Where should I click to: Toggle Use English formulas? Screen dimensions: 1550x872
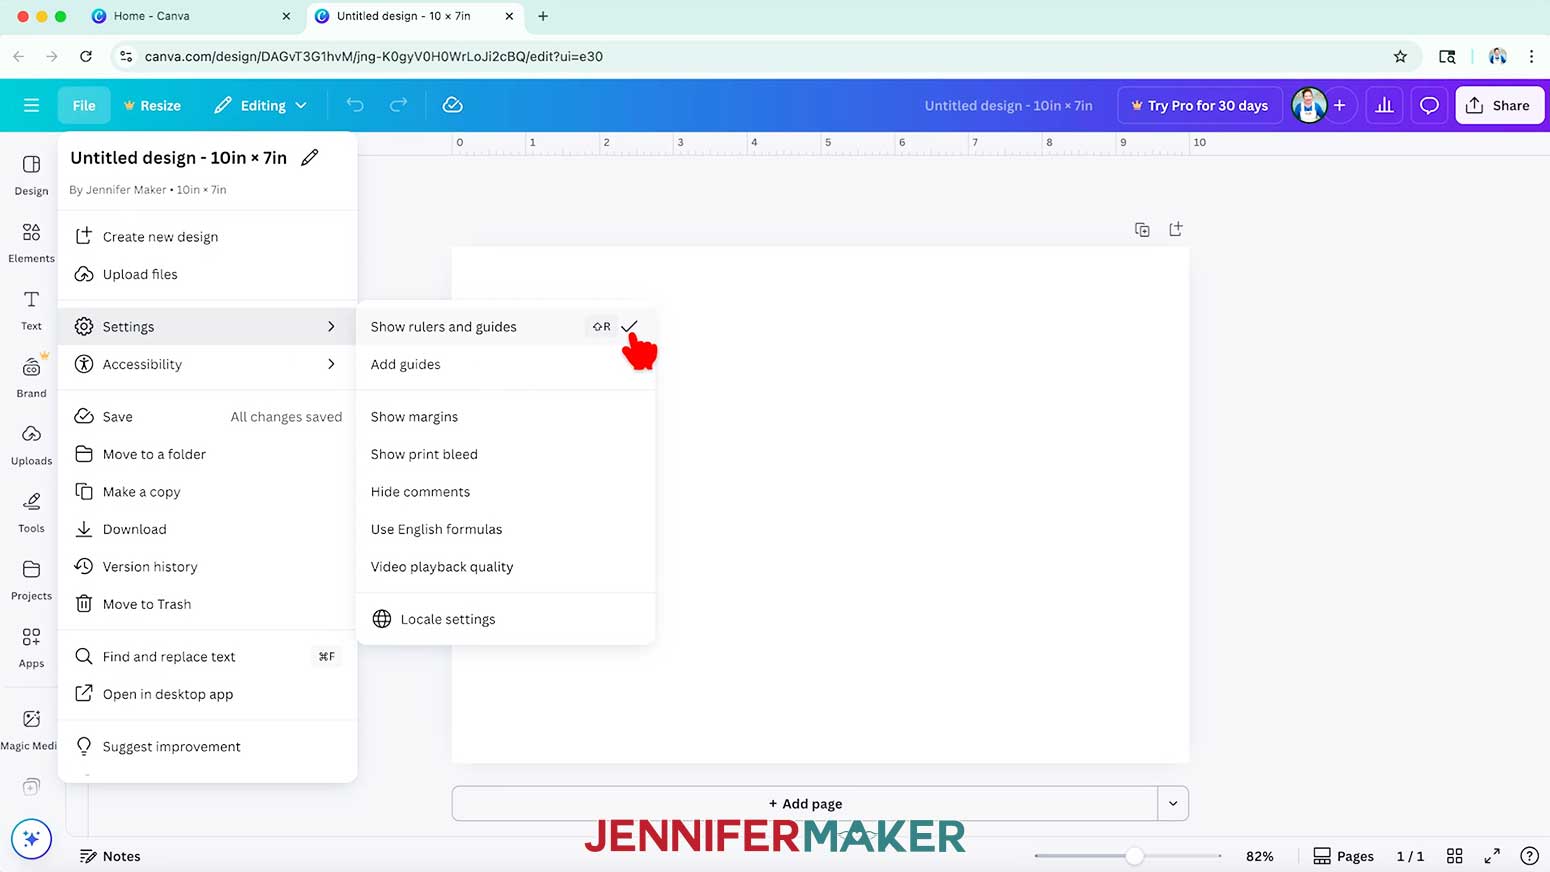tap(505, 529)
